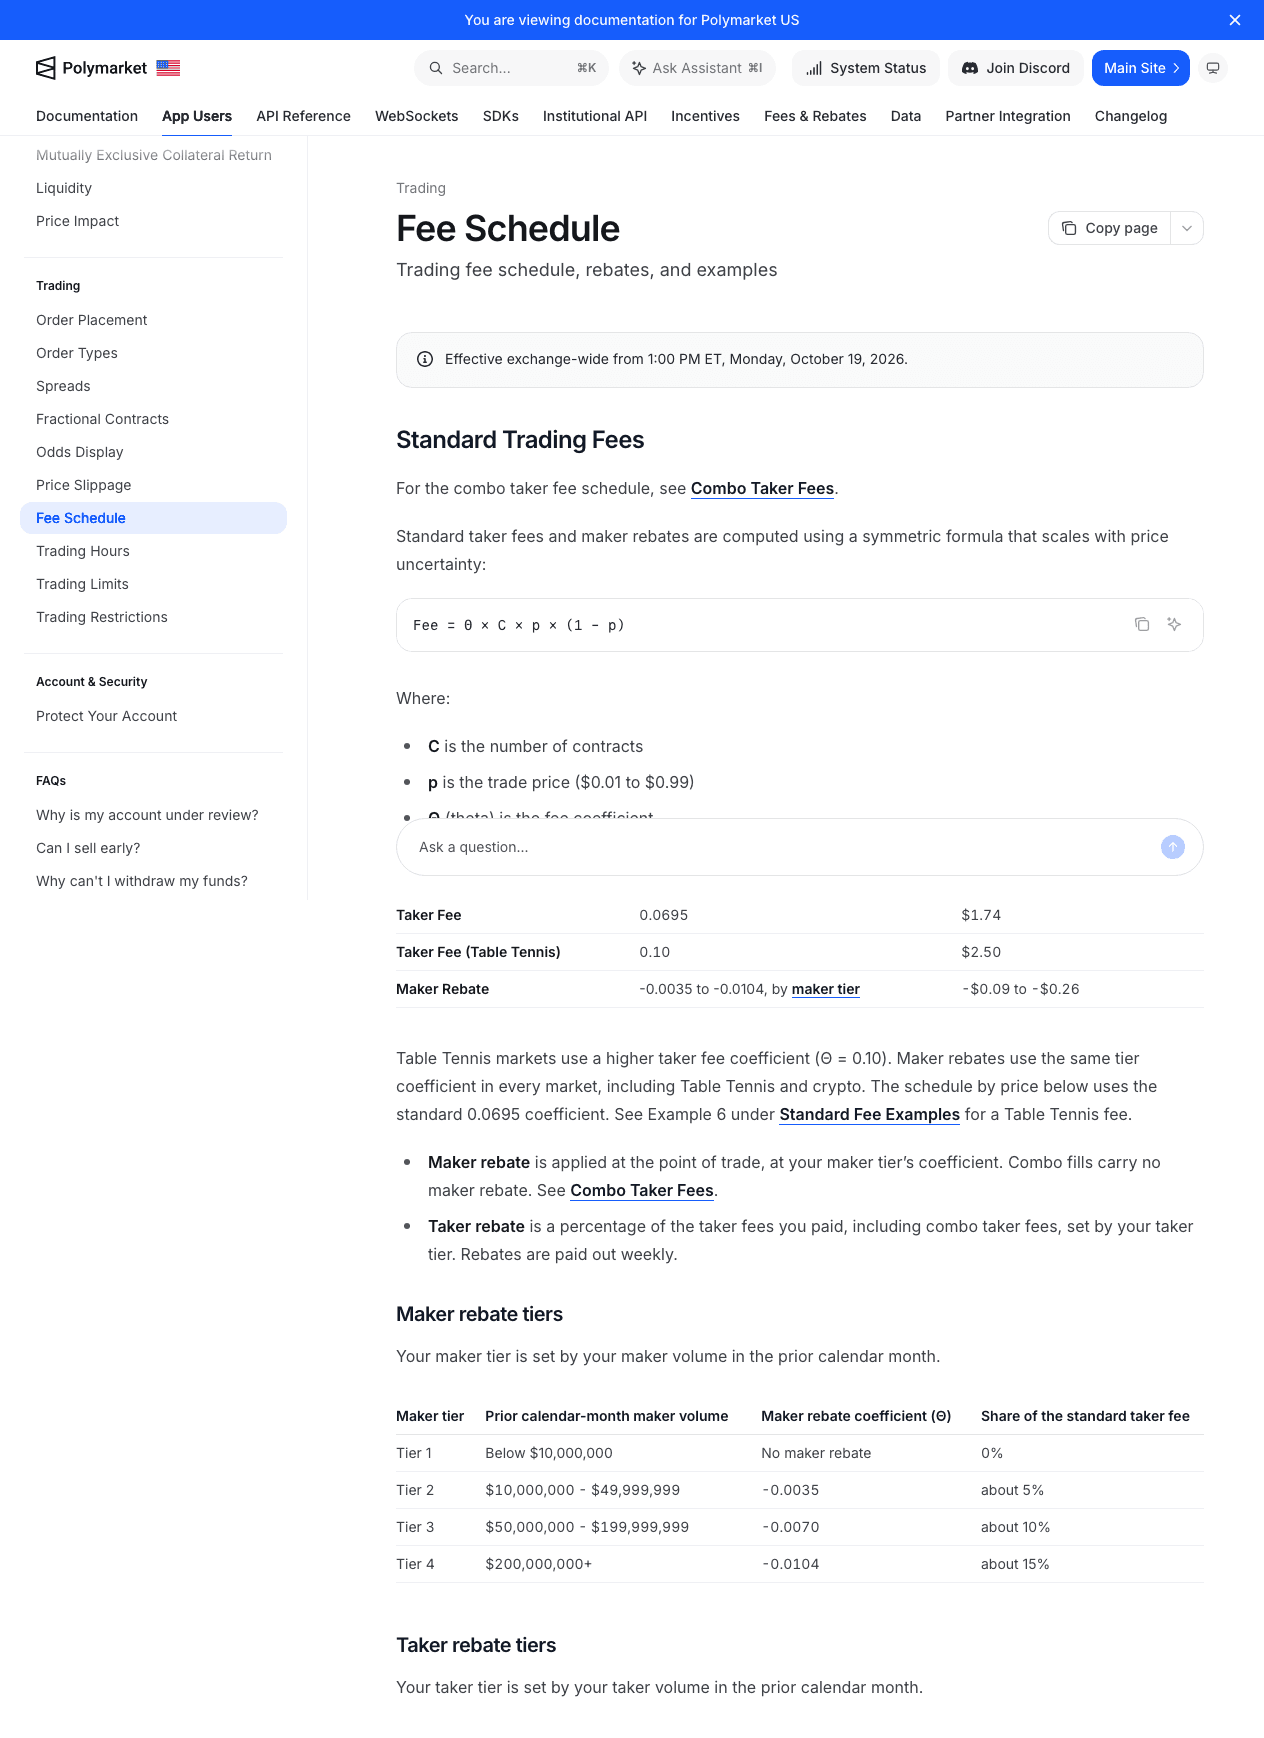This screenshot has height=1738, width=1264.
Task: Open the Copy page dropdown arrow
Action: tap(1187, 228)
